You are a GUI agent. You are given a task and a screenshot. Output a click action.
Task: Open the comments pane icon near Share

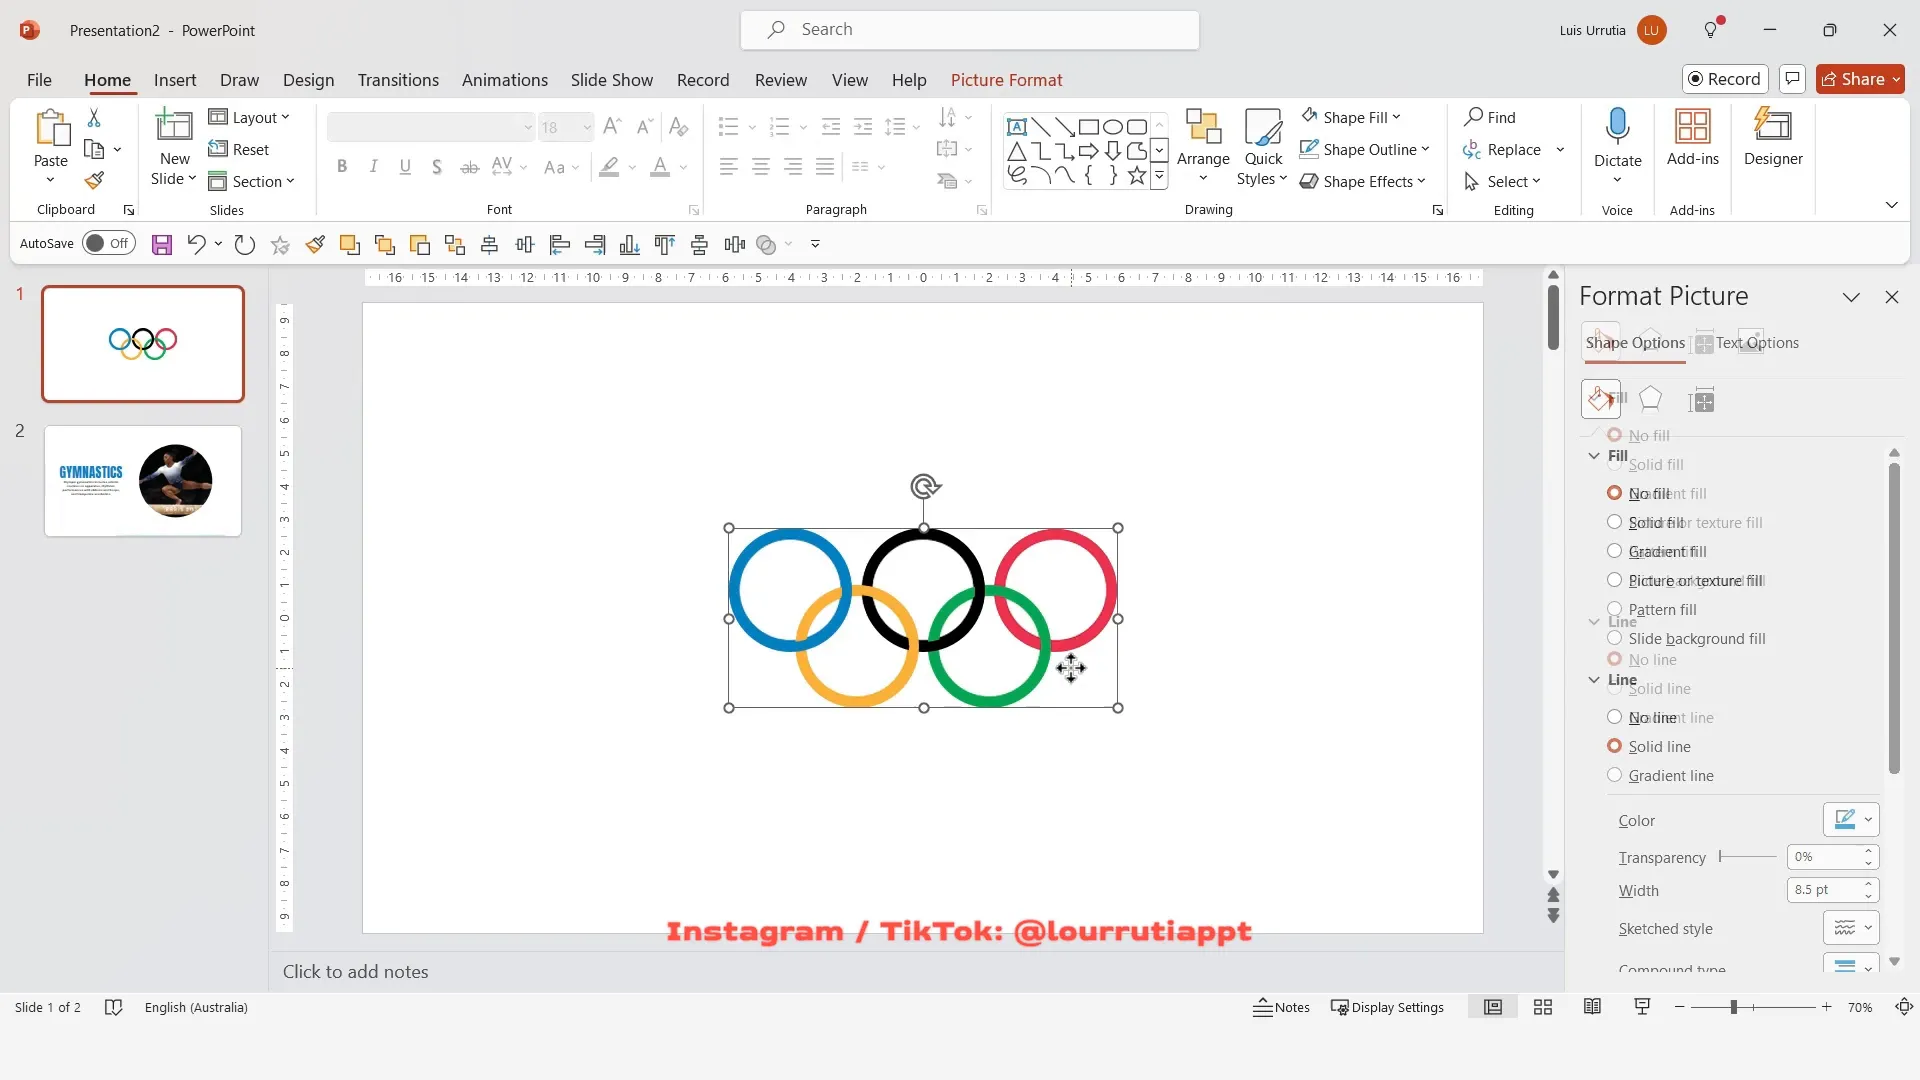(x=1792, y=79)
